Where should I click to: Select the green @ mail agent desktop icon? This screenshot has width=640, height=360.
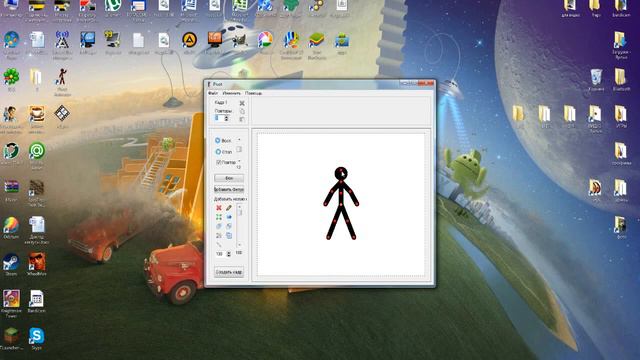tap(36, 151)
